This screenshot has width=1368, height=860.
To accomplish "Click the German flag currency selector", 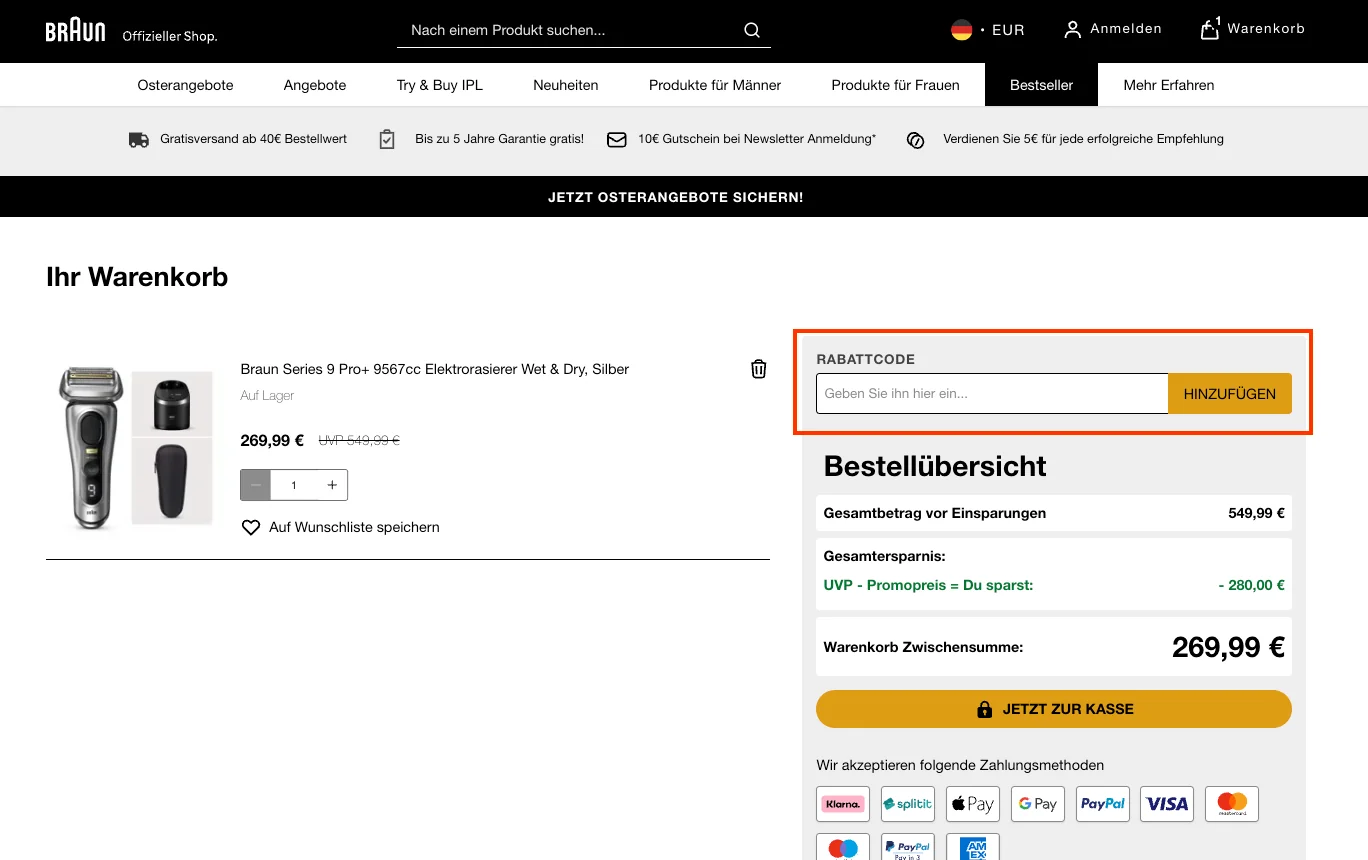I will point(961,30).
